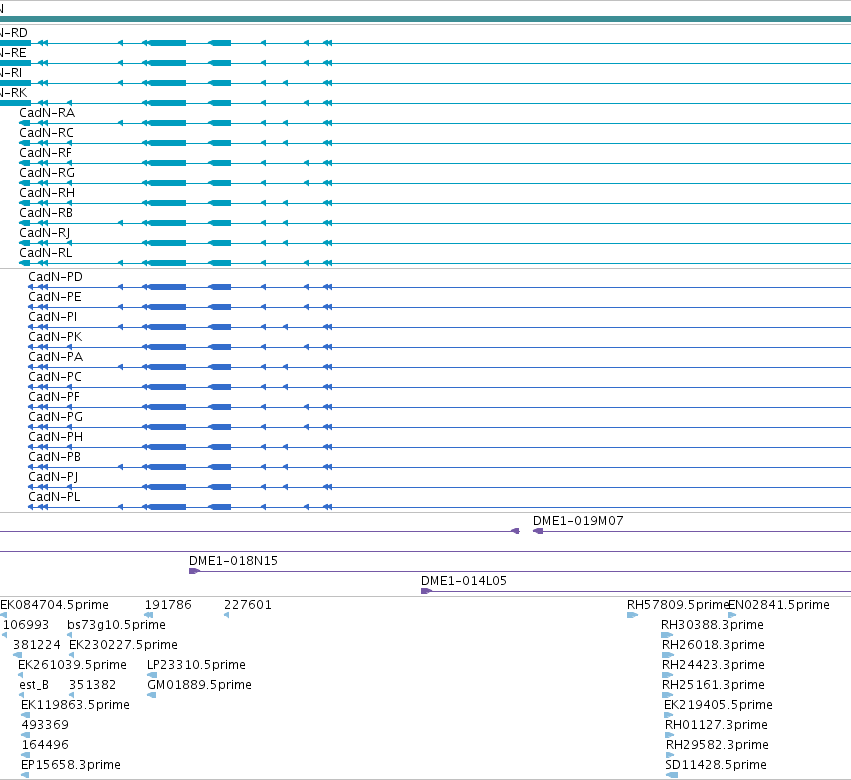This screenshot has height=780, width=851.
Task: Select the CadN-PB protein label
Action: 55,457
